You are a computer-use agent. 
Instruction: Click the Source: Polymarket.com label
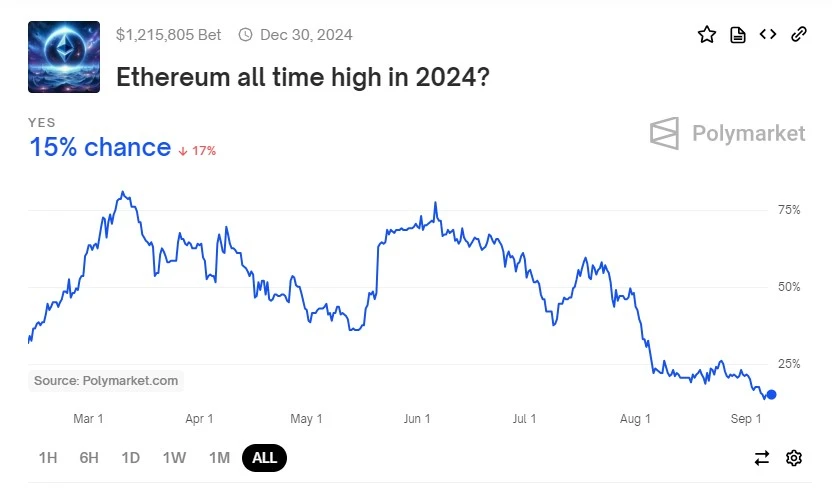click(x=106, y=380)
